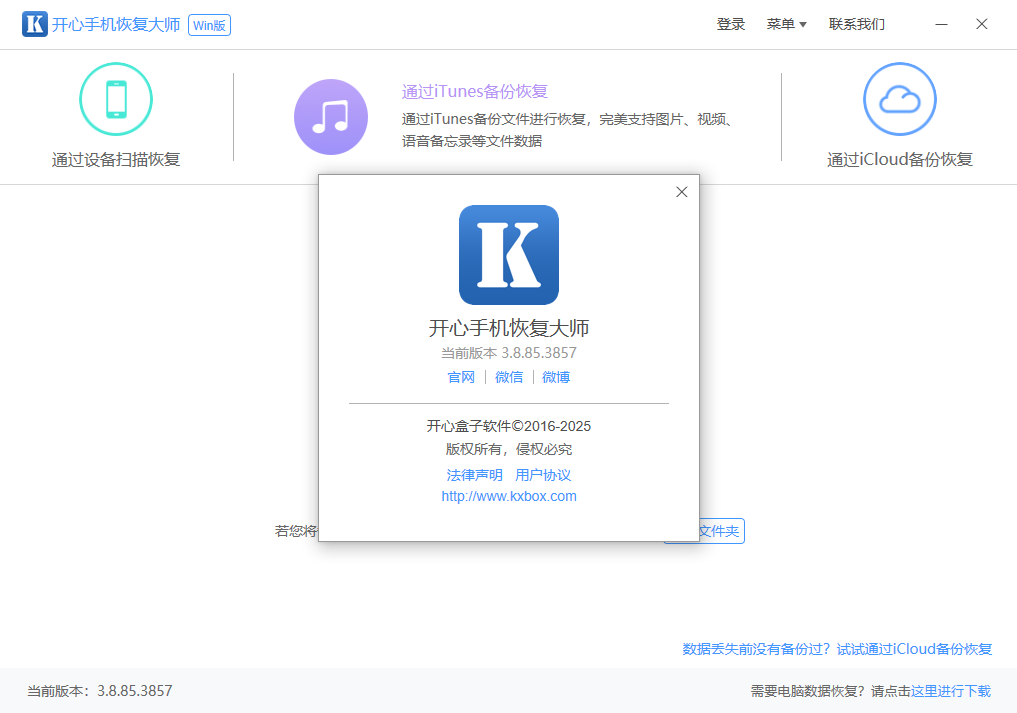Open the 官网 official site link
1017x713 pixels.
(x=461, y=377)
